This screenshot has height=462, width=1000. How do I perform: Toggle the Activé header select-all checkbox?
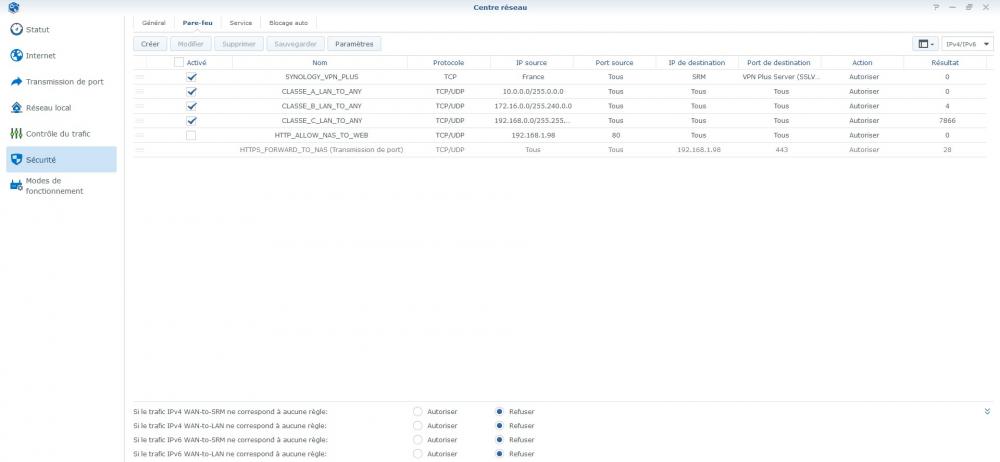point(179,63)
